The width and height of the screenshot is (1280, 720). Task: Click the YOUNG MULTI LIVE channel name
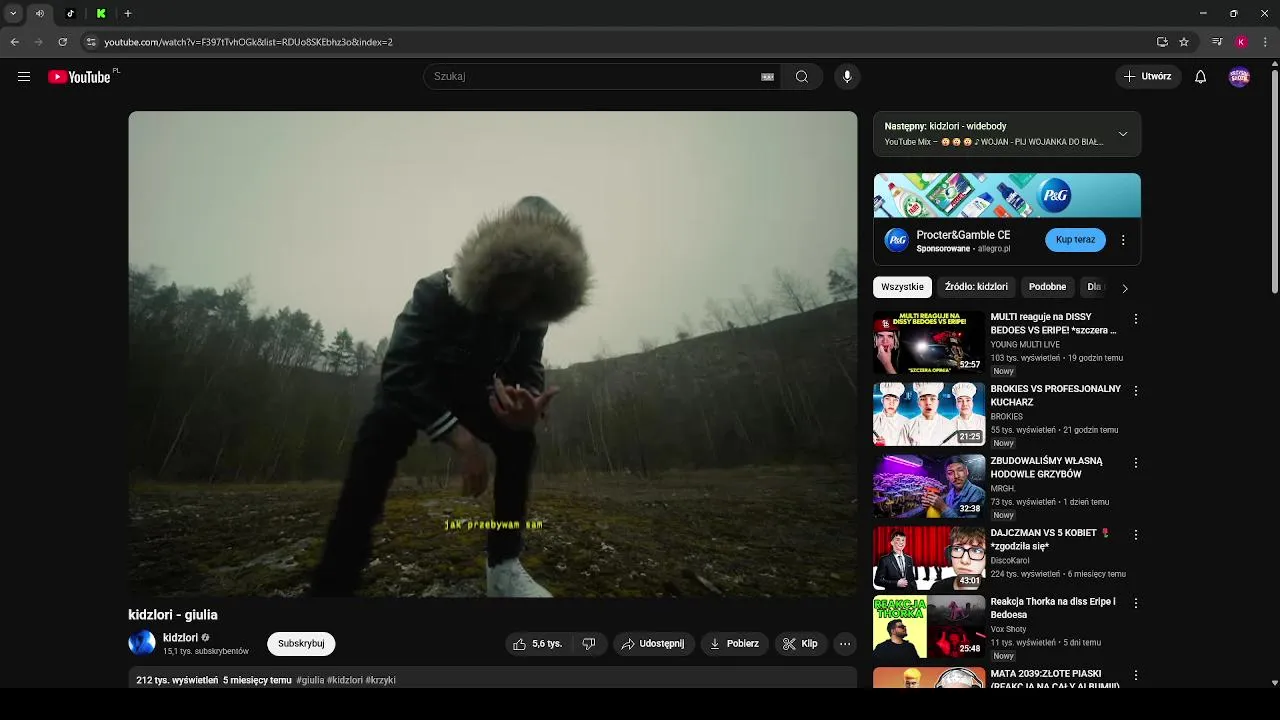coord(1025,344)
